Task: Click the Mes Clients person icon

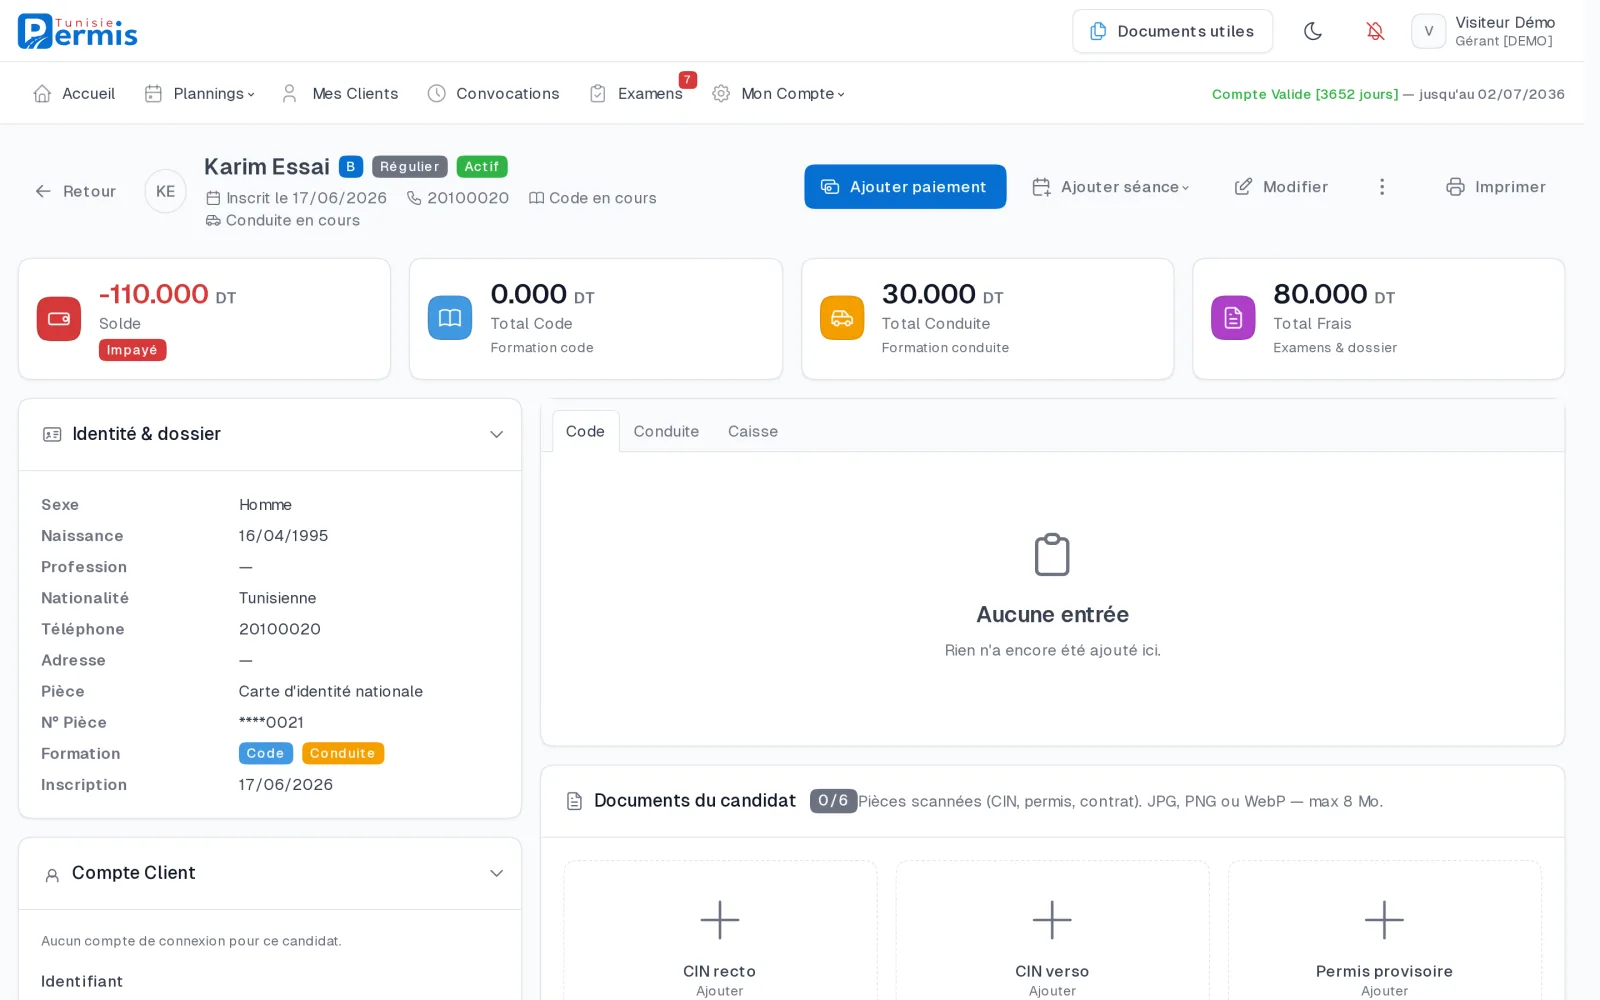Action: click(x=289, y=93)
